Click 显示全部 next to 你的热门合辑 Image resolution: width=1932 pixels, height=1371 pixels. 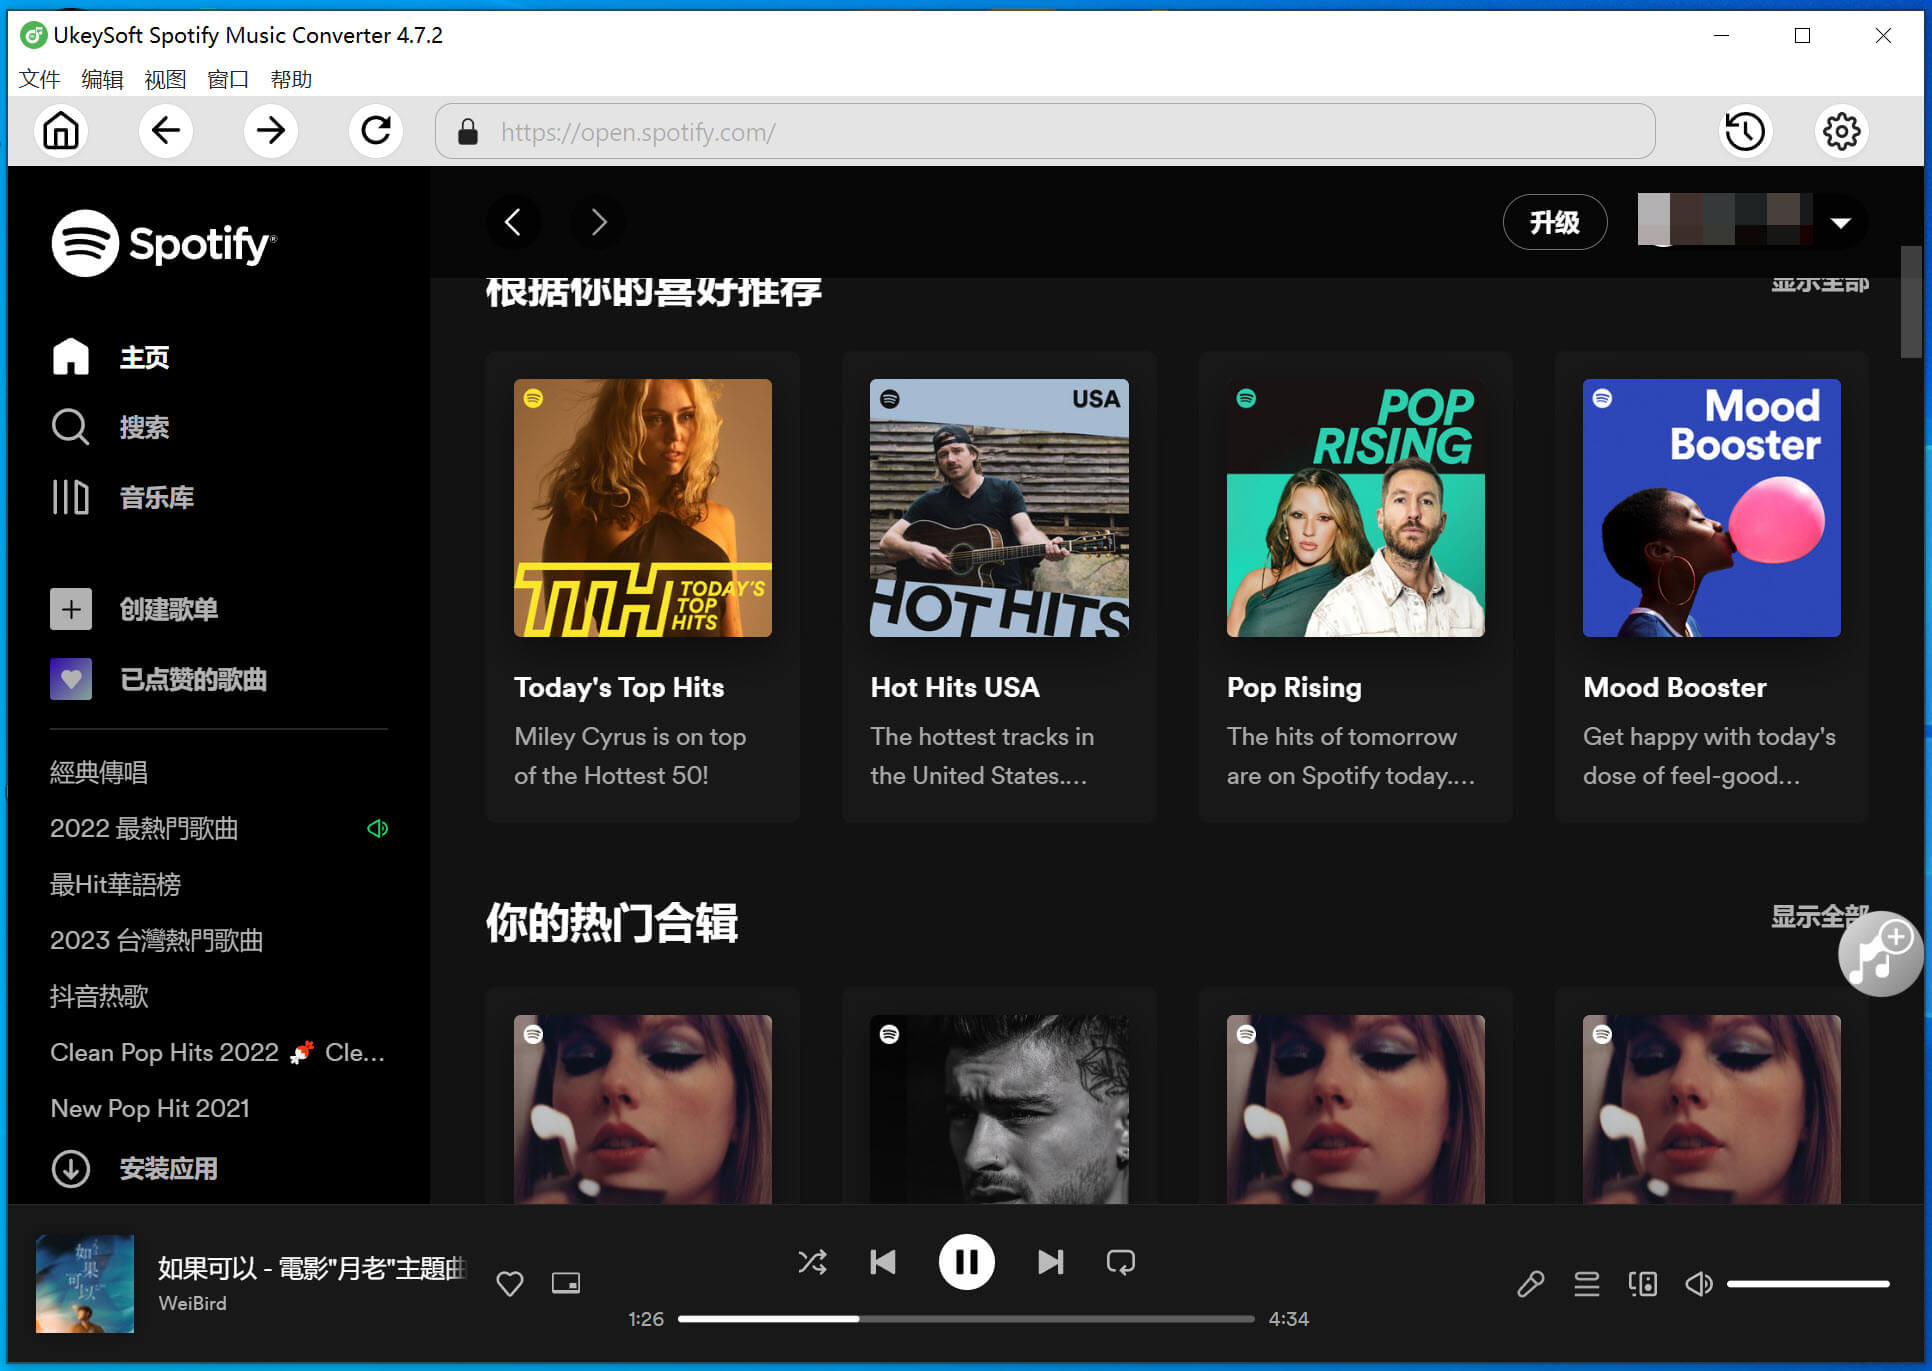1820,916
